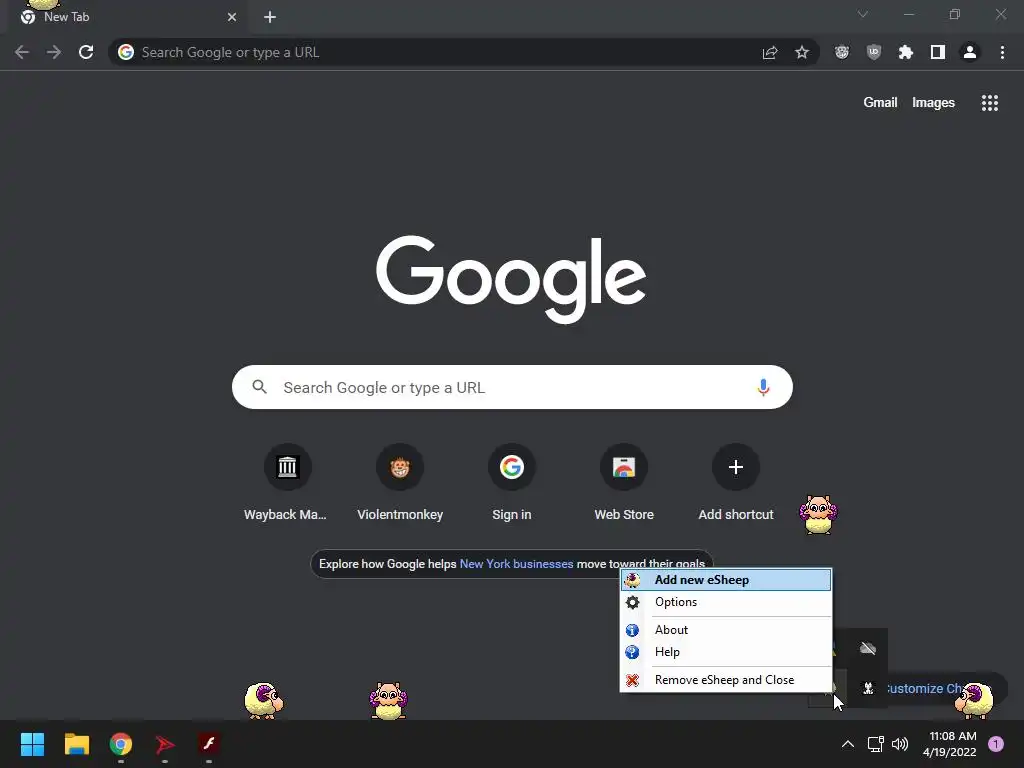Open Help in the eSheep menu
The height and width of the screenshot is (768, 1024).
tap(726, 652)
